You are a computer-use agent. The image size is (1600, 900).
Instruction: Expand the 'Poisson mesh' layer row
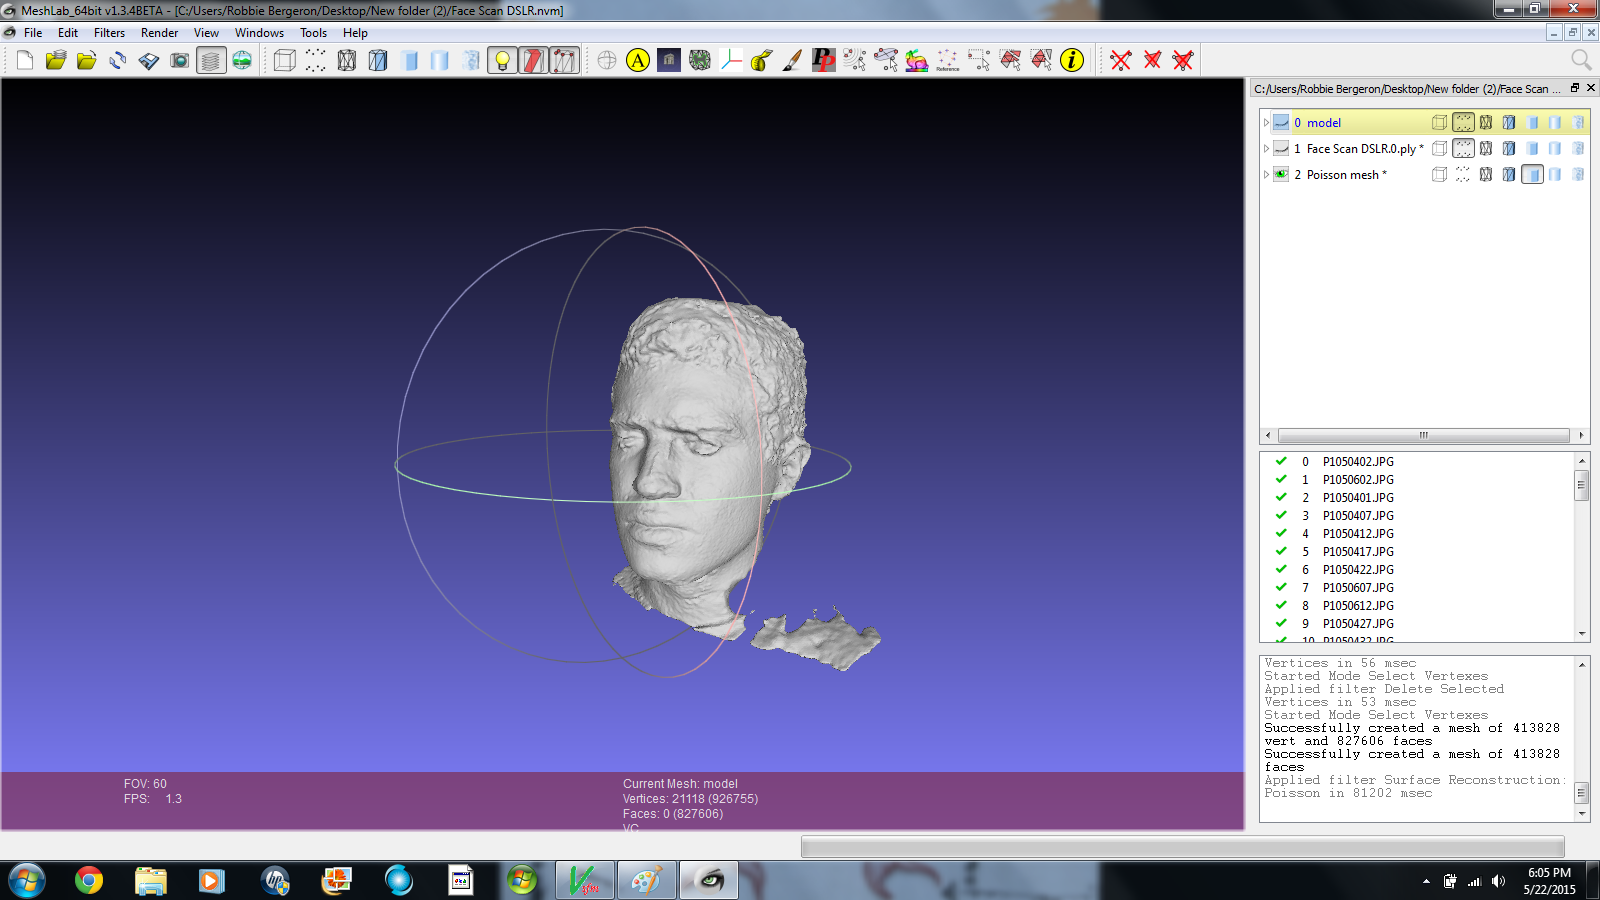pos(1266,175)
